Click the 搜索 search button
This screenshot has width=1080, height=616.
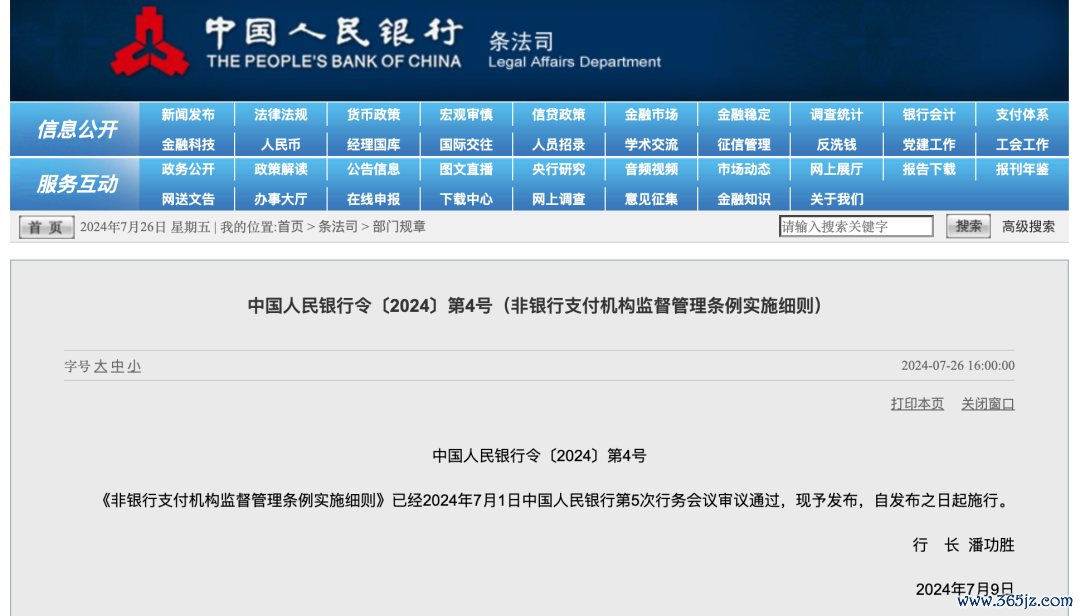pos(967,227)
